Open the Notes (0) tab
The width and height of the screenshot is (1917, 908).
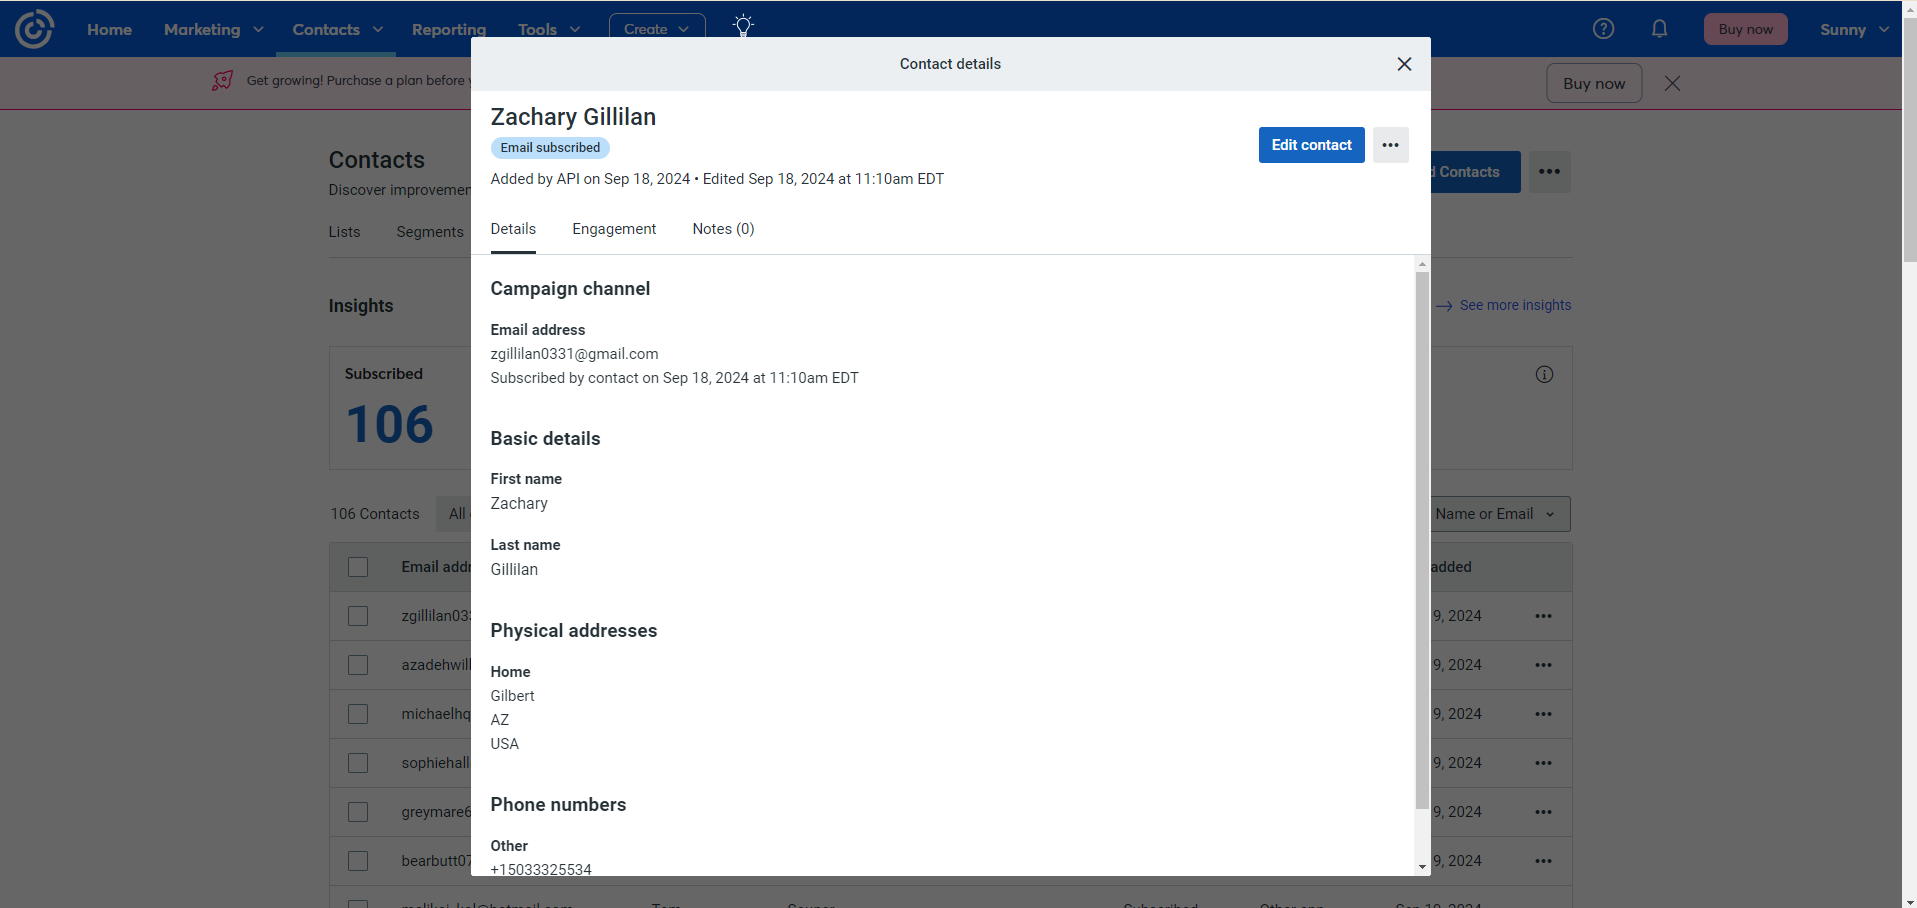pyautogui.click(x=723, y=229)
